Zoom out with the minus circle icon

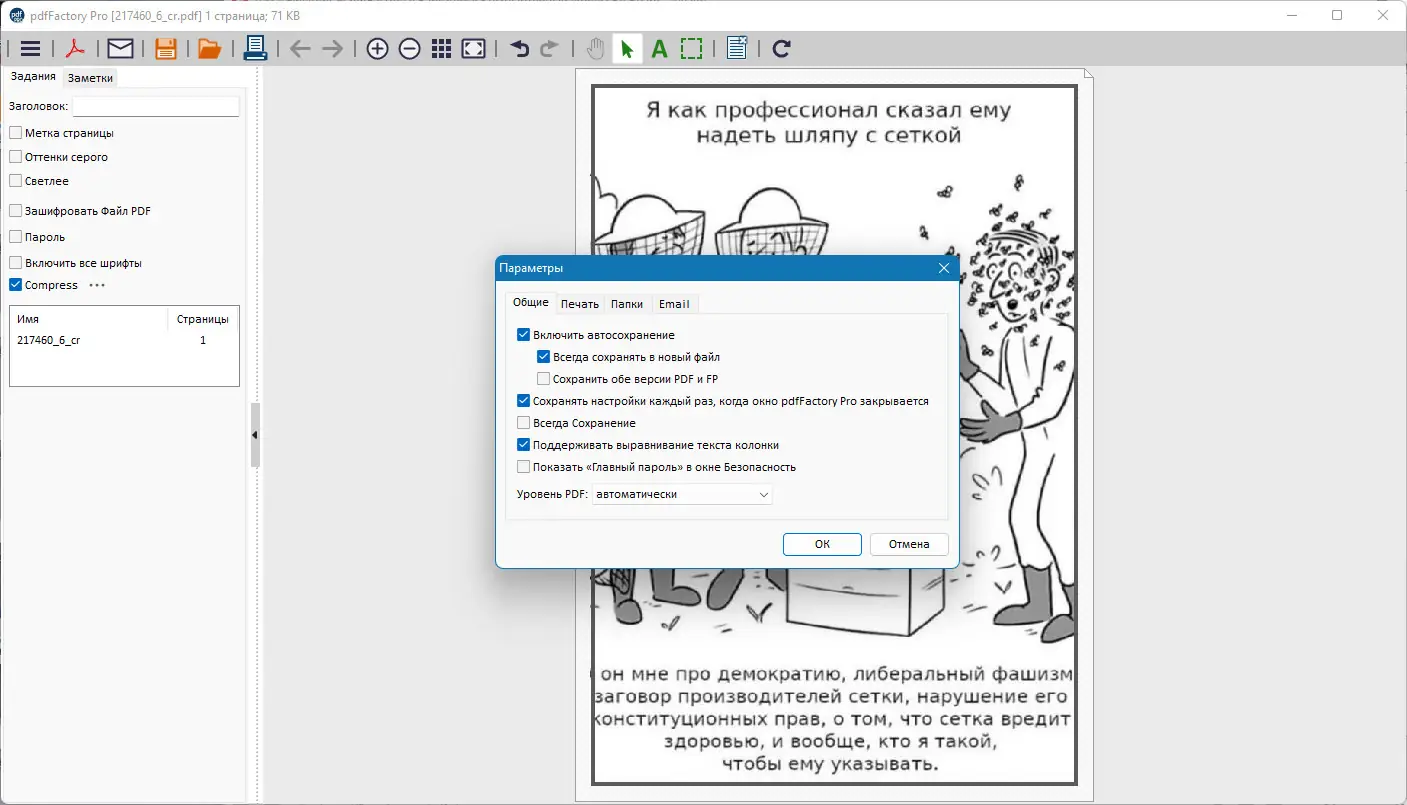409,49
